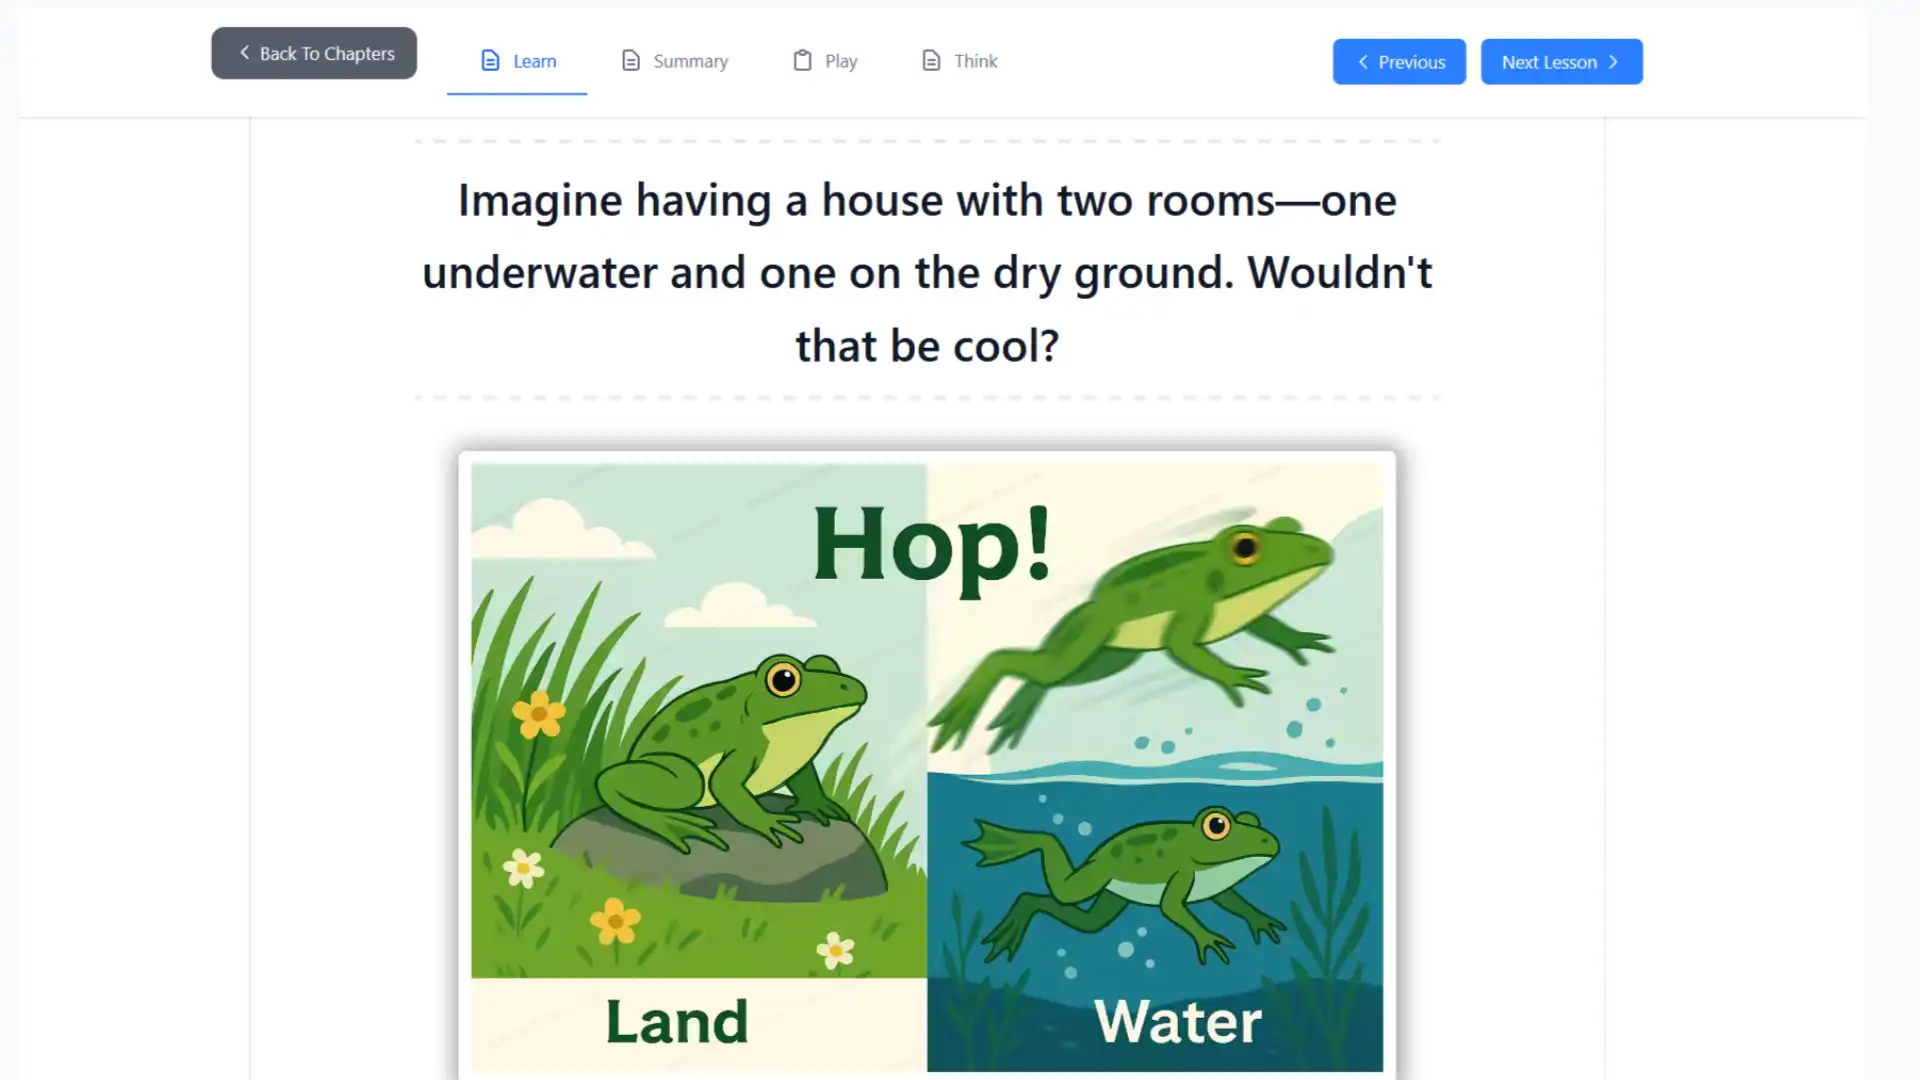1920x1080 pixels.
Task: Select the Play clipboard icon
Action: point(800,60)
